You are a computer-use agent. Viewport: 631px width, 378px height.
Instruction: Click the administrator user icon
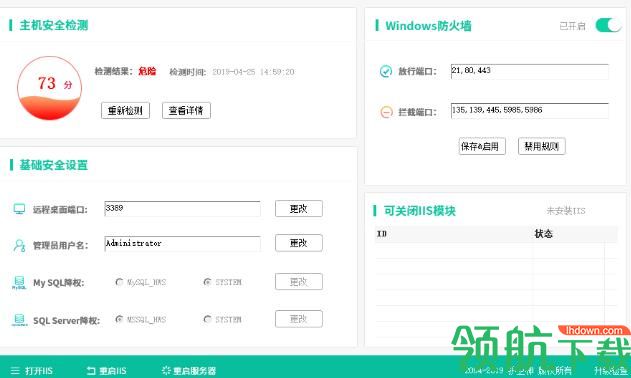click(x=19, y=245)
